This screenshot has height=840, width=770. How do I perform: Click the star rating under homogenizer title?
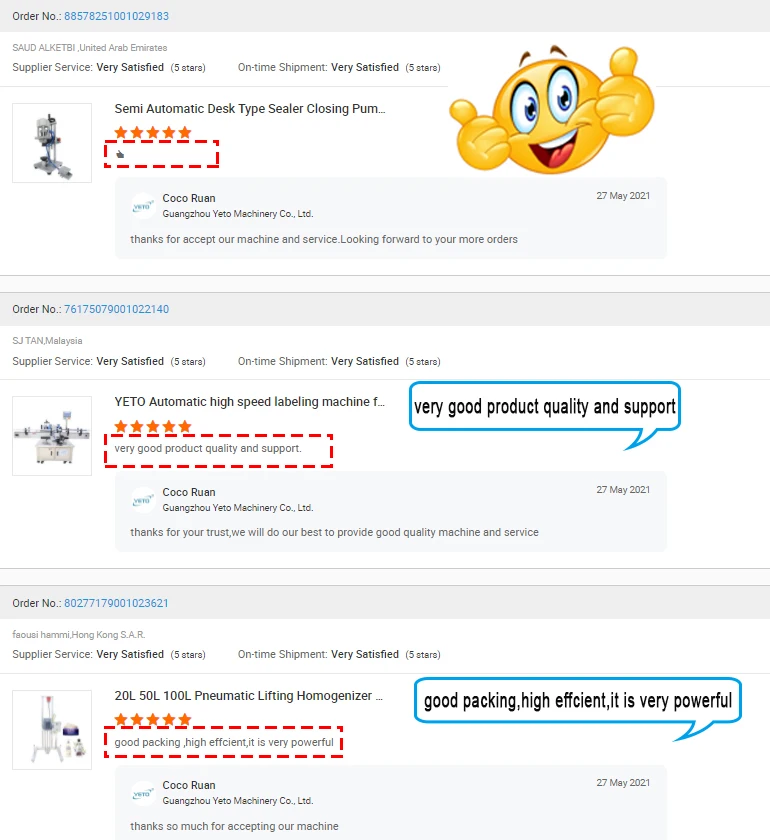(x=153, y=719)
